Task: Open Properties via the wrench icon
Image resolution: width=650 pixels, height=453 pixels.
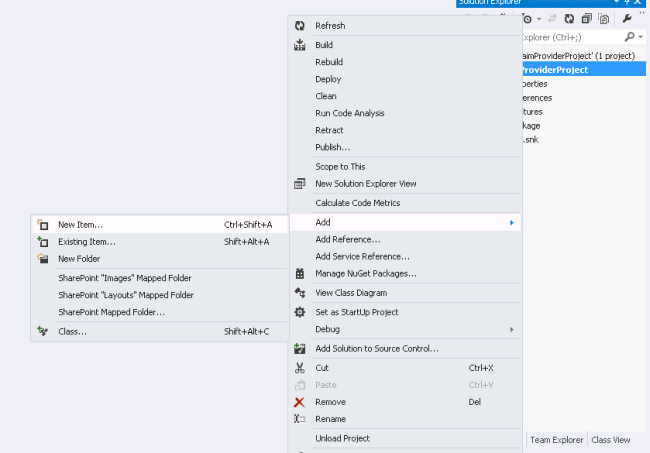Action: (x=627, y=18)
